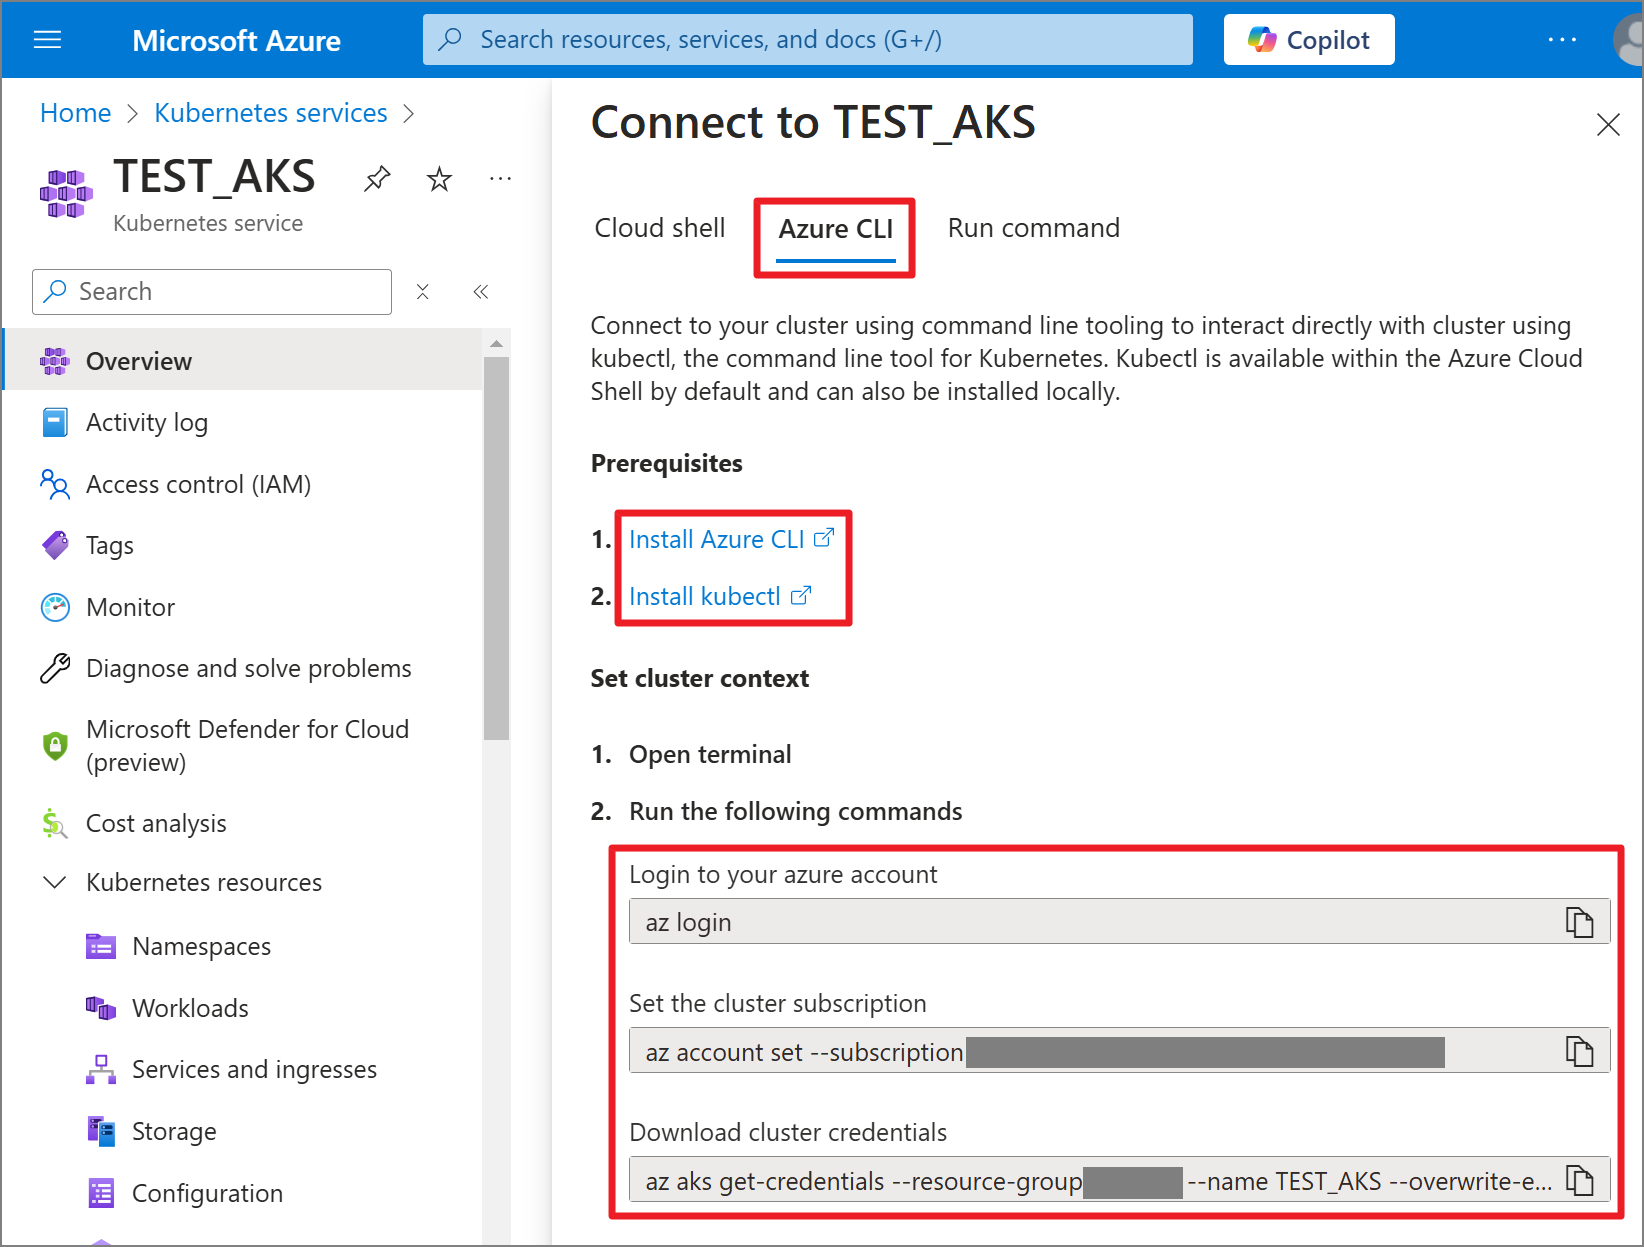The image size is (1644, 1247).
Task: Clear the sidebar search with X
Action: pos(423,292)
